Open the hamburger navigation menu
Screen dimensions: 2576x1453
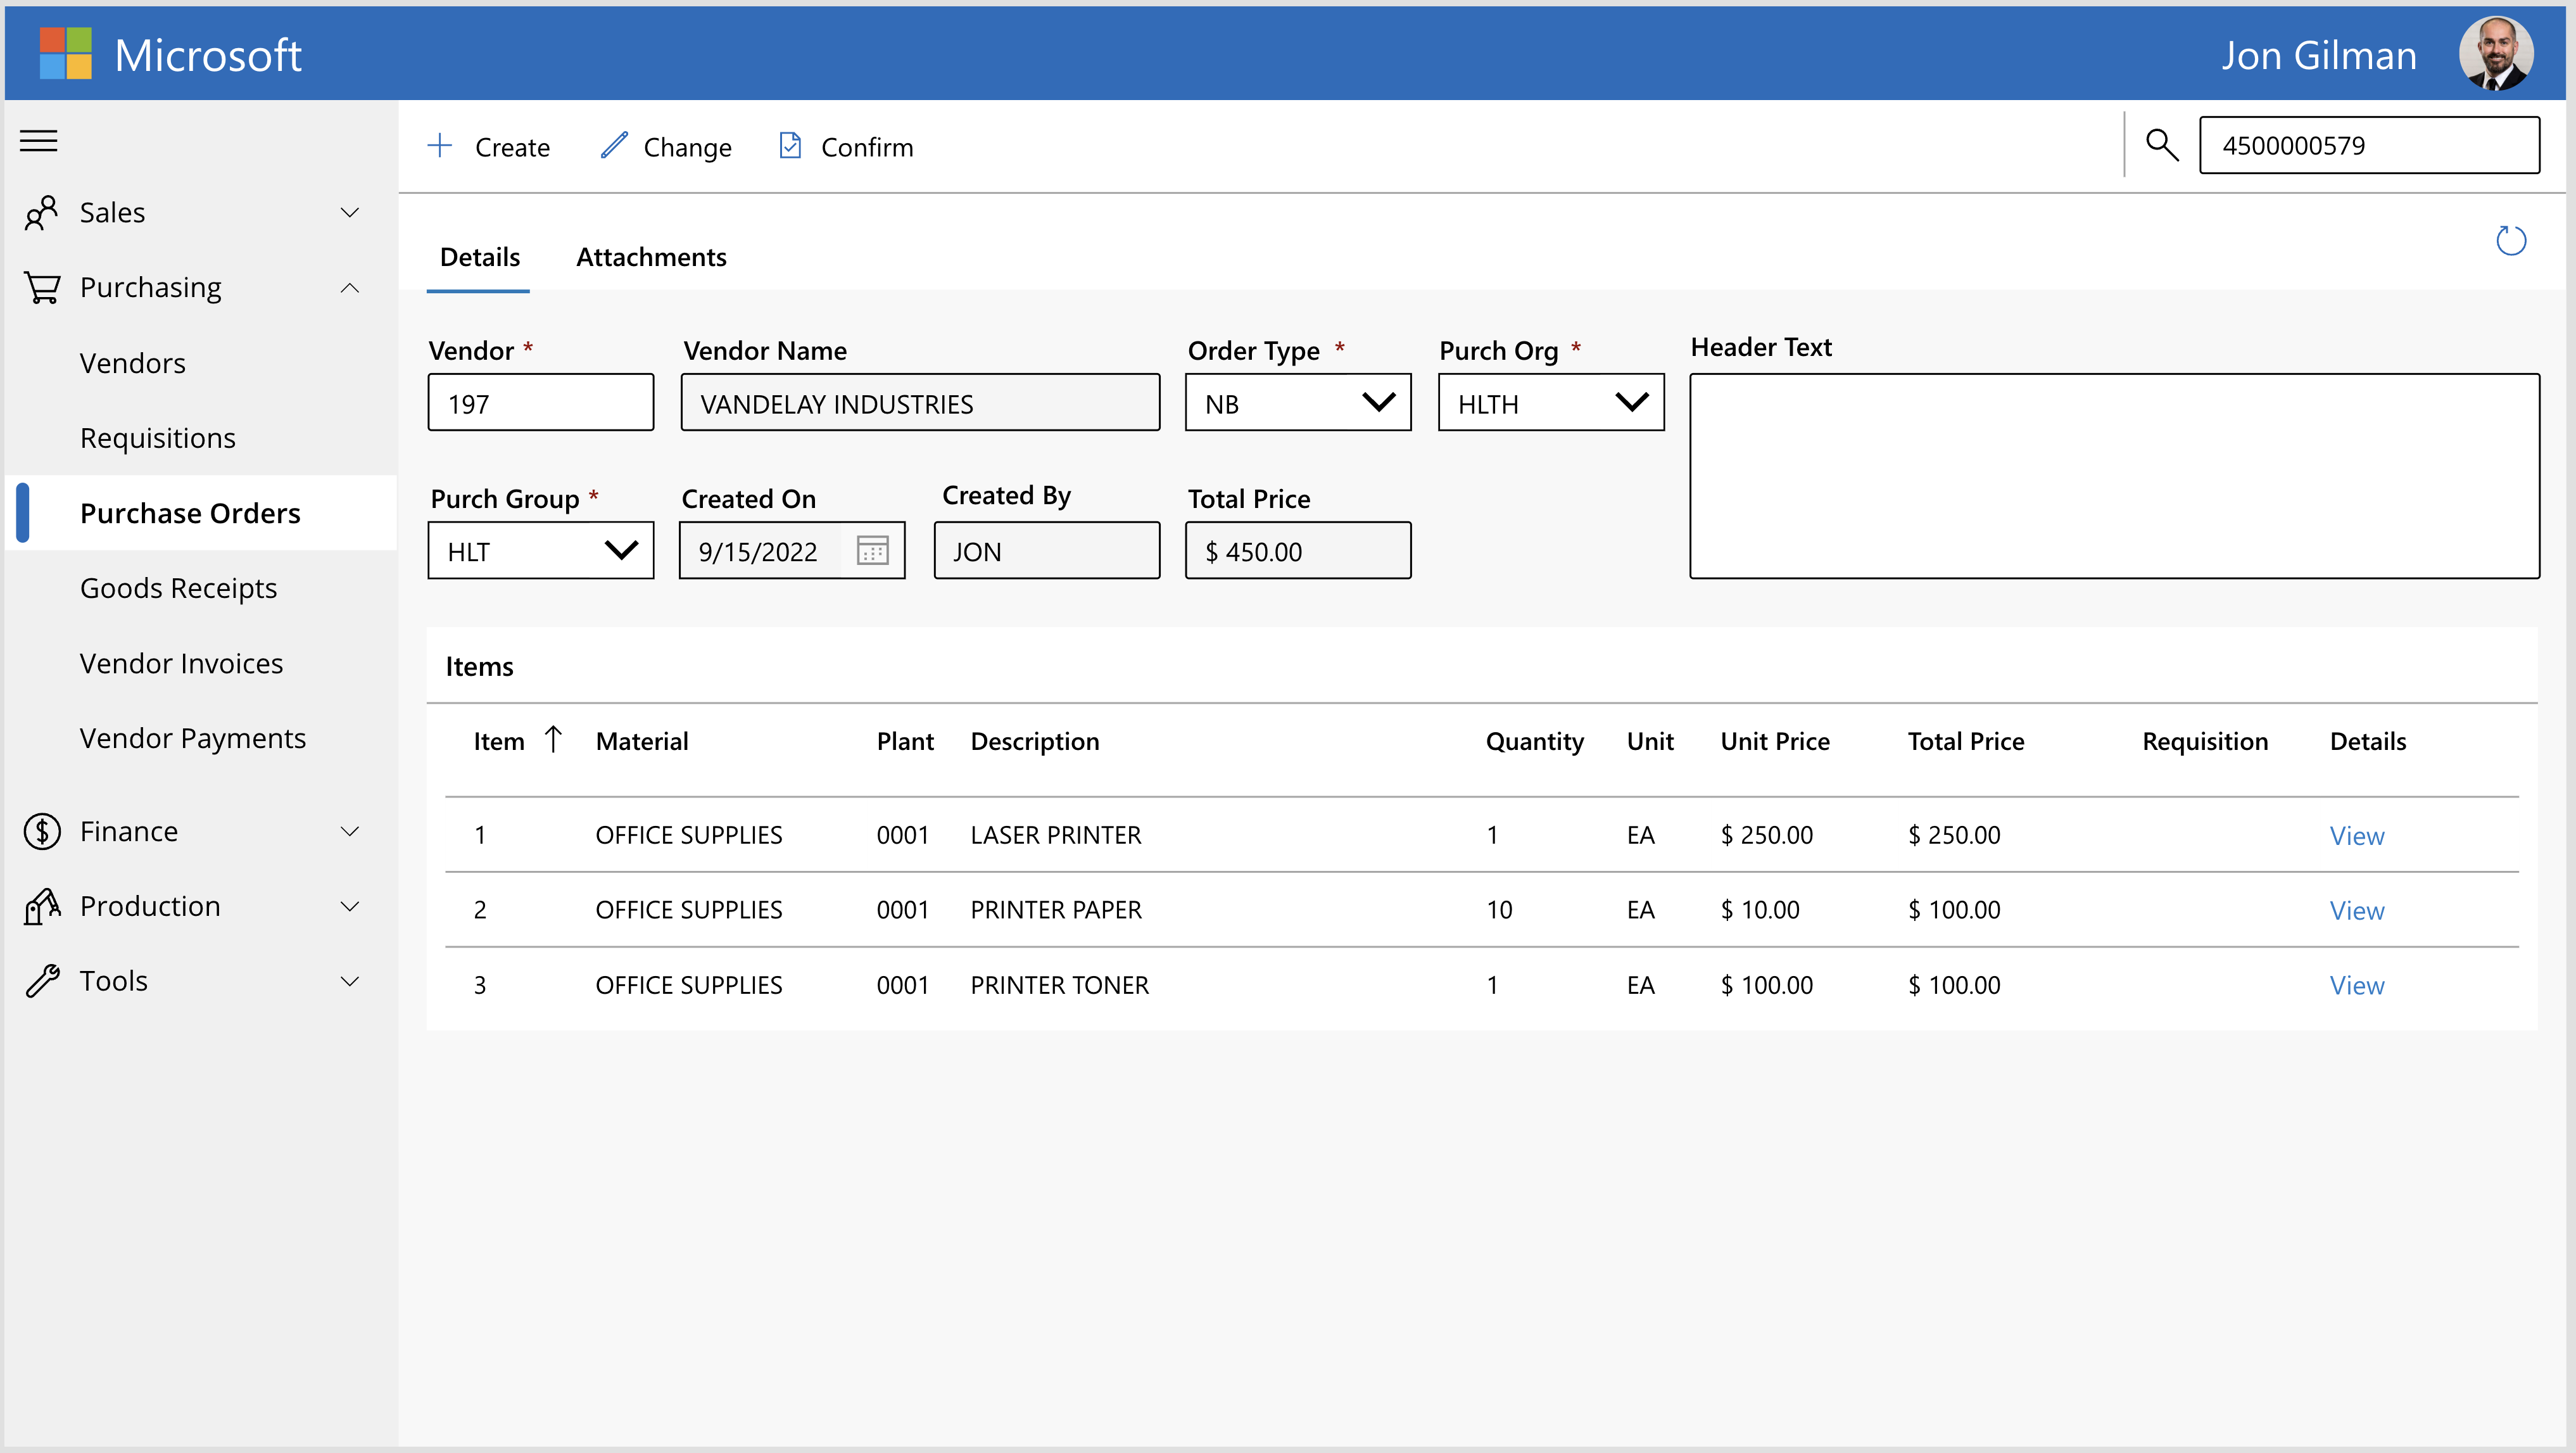pyautogui.click(x=38, y=141)
